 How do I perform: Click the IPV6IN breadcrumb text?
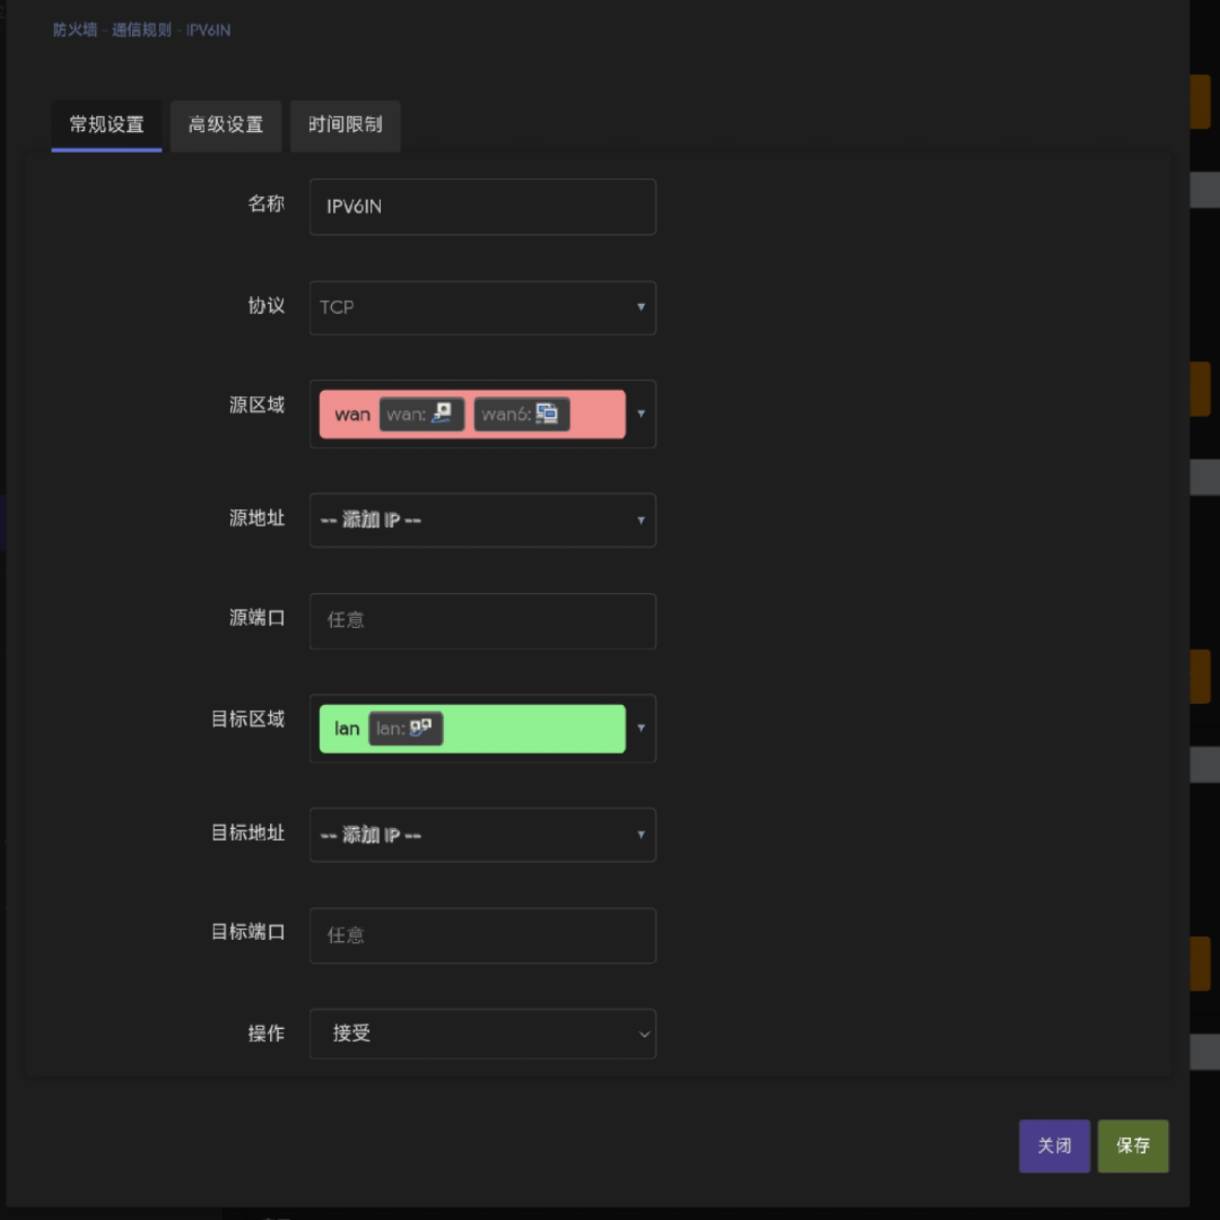coord(208,30)
